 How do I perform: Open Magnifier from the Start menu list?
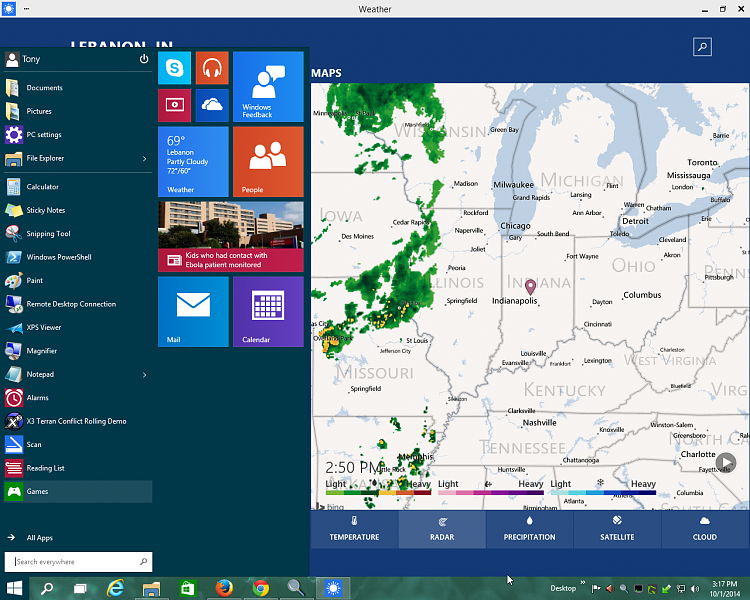click(x=78, y=351)
